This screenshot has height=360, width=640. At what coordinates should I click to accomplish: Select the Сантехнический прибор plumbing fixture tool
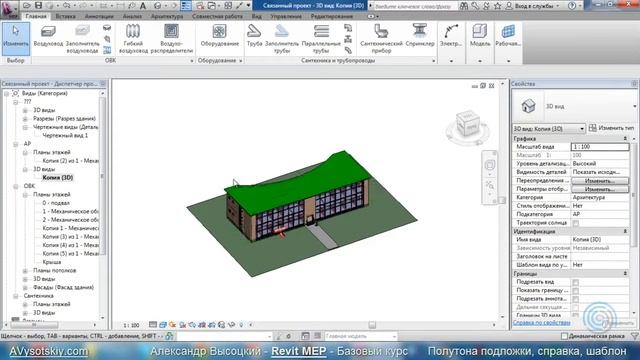381,39
